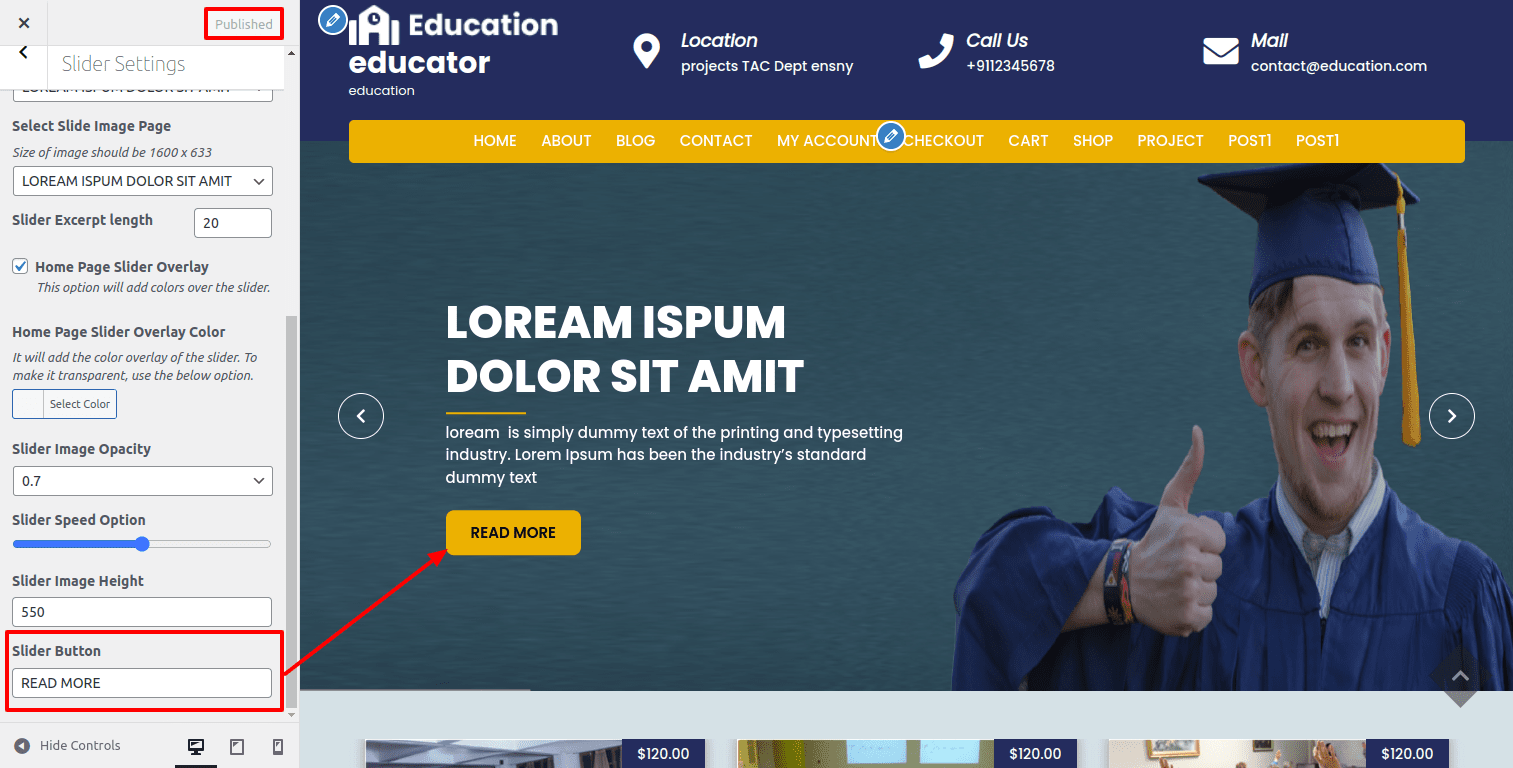Close the Customizer with the X icon
The image size is (1513, 768).
coord(24,23)
